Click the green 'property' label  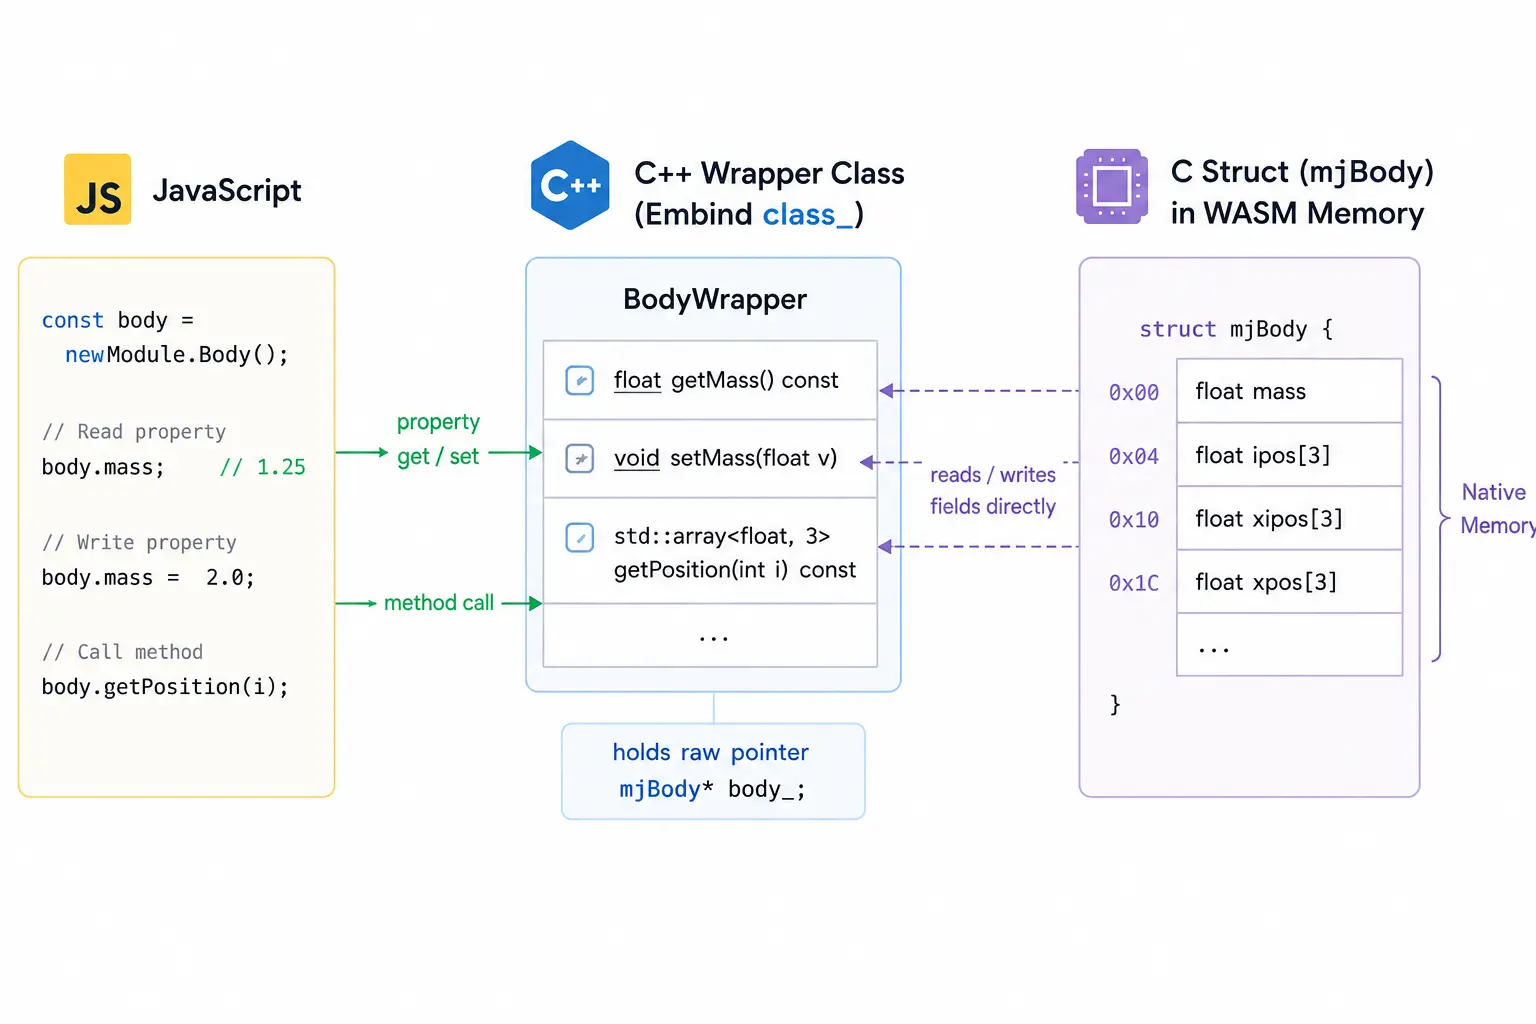click(438, 422)
